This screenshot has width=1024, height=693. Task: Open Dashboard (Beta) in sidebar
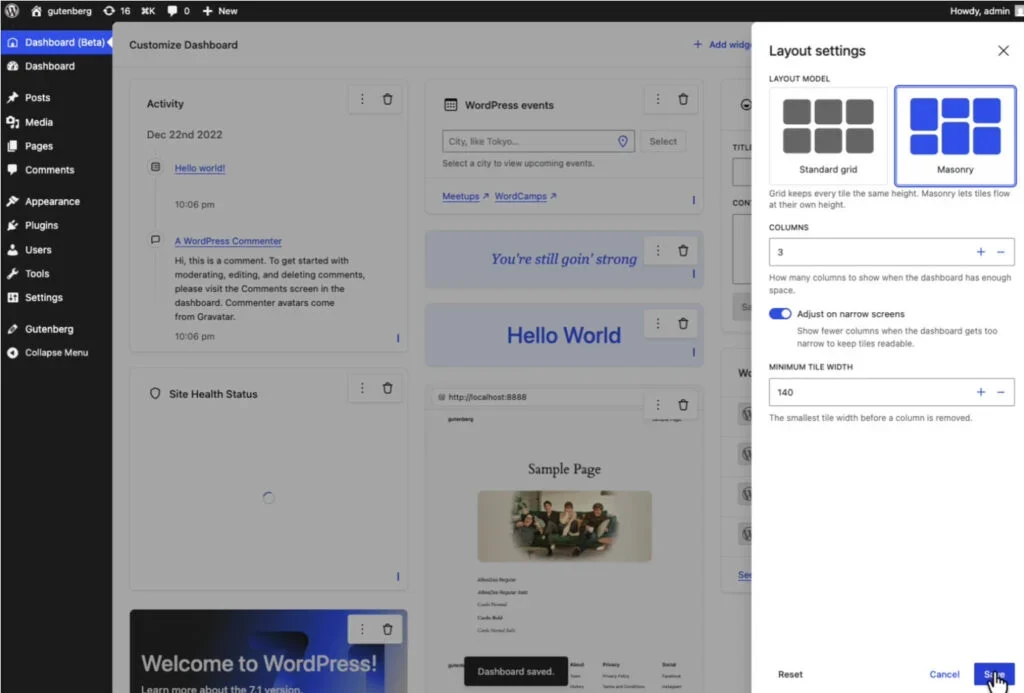point(56,42)
